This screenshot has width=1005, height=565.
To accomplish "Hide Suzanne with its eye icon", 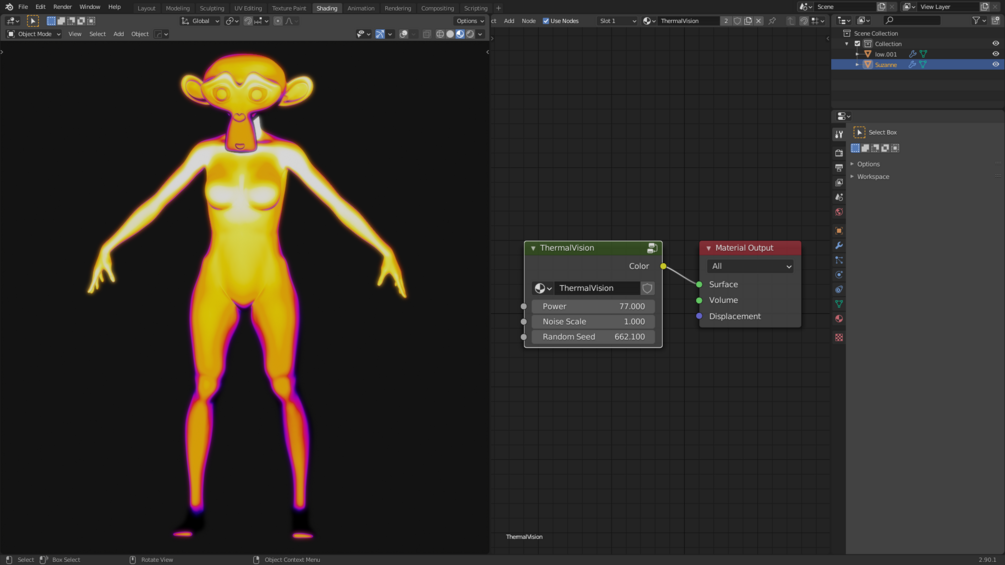I will (x=995, y=65).
